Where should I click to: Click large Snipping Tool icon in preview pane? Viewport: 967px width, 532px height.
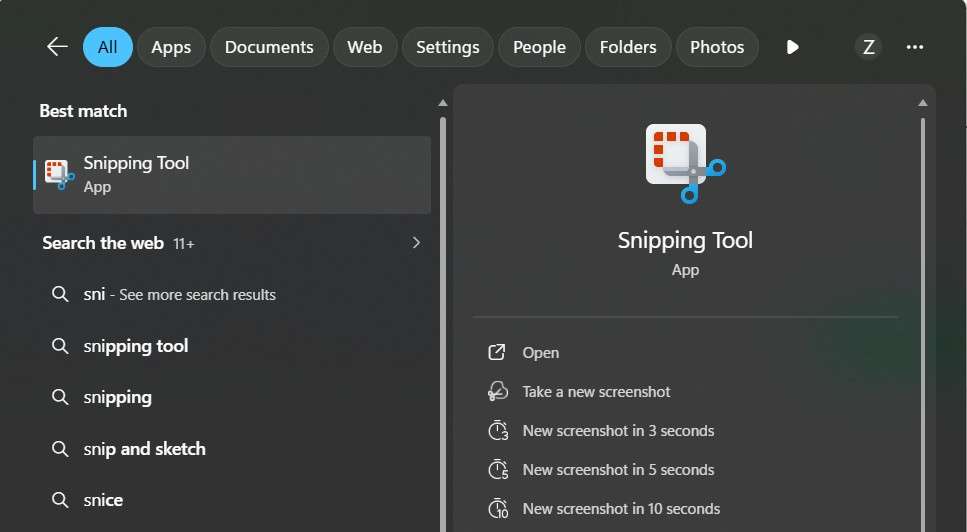pos(685,164)
